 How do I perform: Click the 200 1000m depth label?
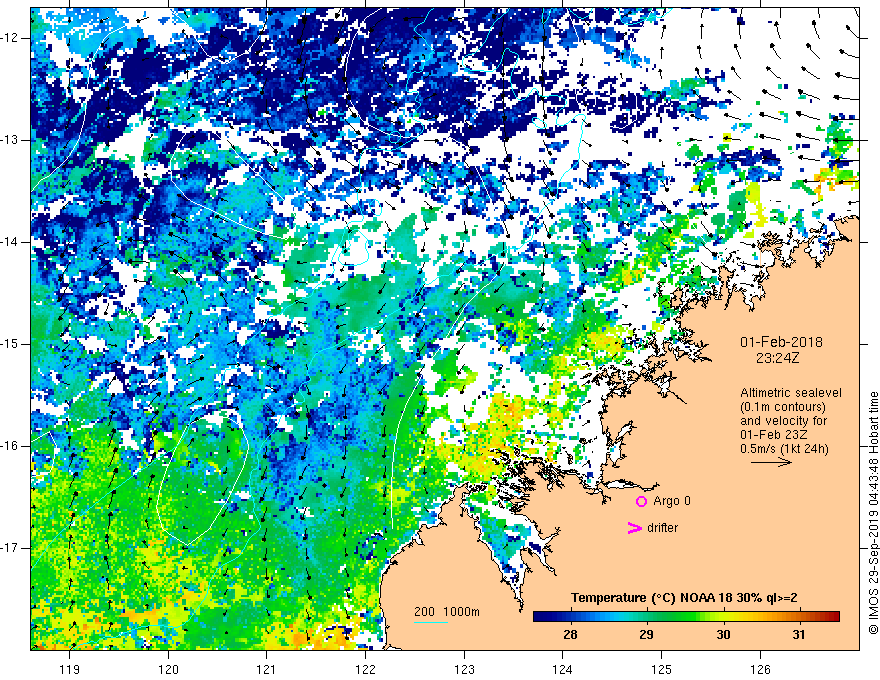coord(447,612)
